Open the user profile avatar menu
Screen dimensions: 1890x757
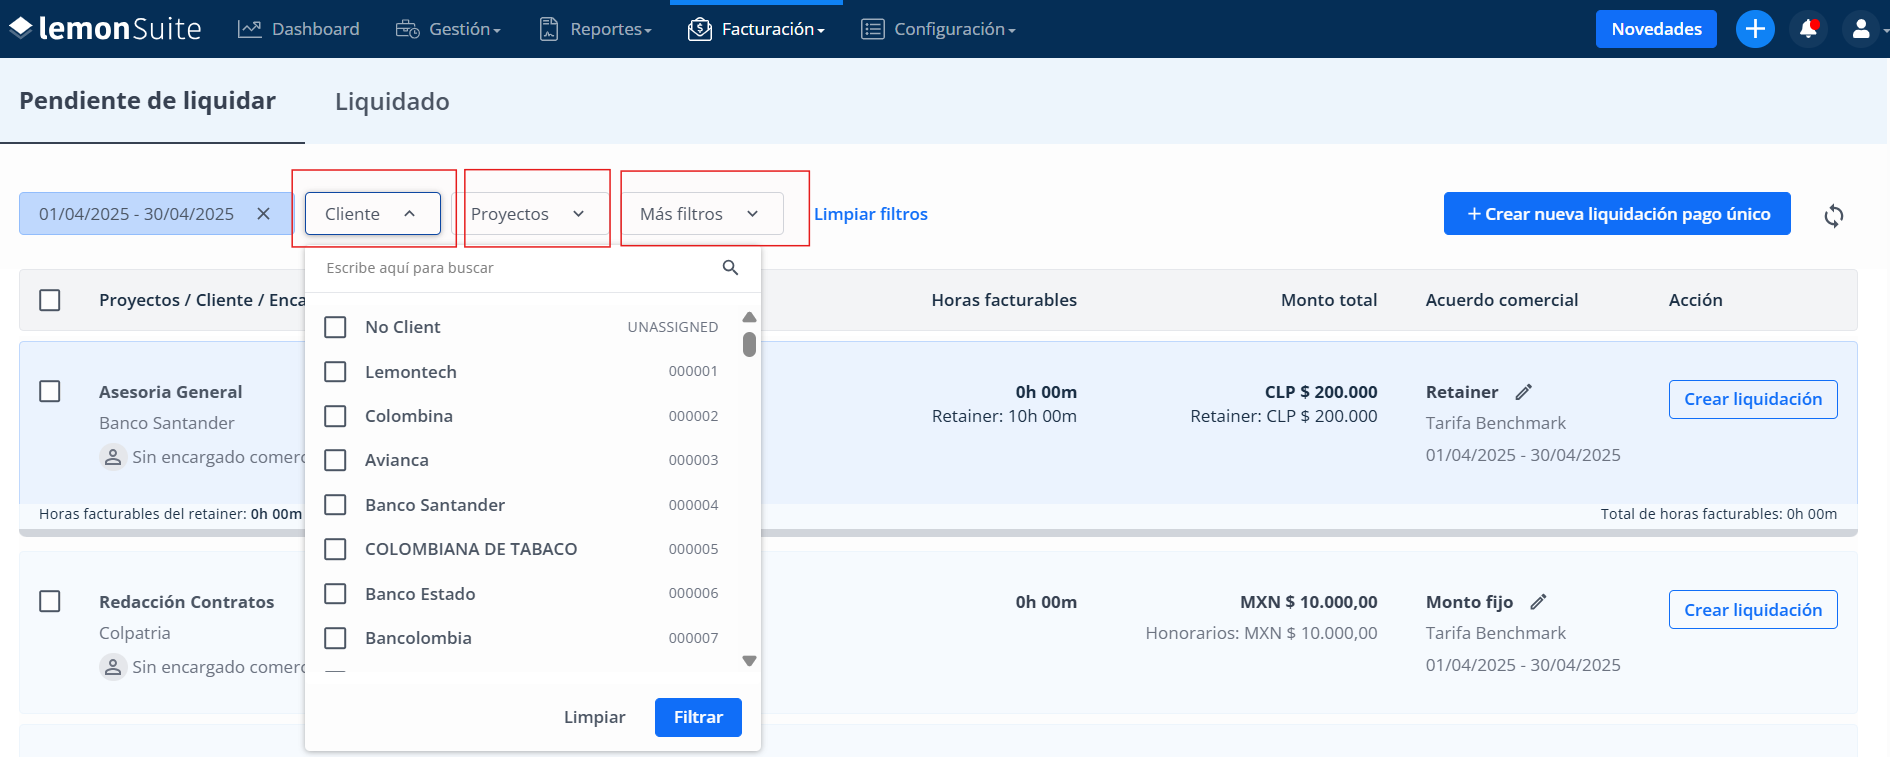click(1860, 29)
